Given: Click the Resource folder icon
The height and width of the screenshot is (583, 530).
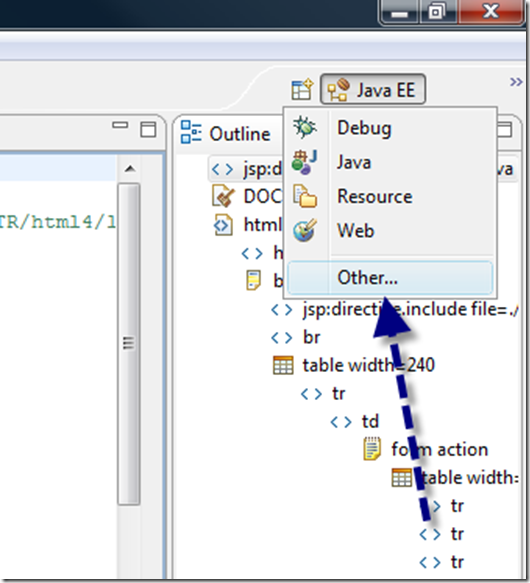Looking at the screenshot, I should coord(305,196).
